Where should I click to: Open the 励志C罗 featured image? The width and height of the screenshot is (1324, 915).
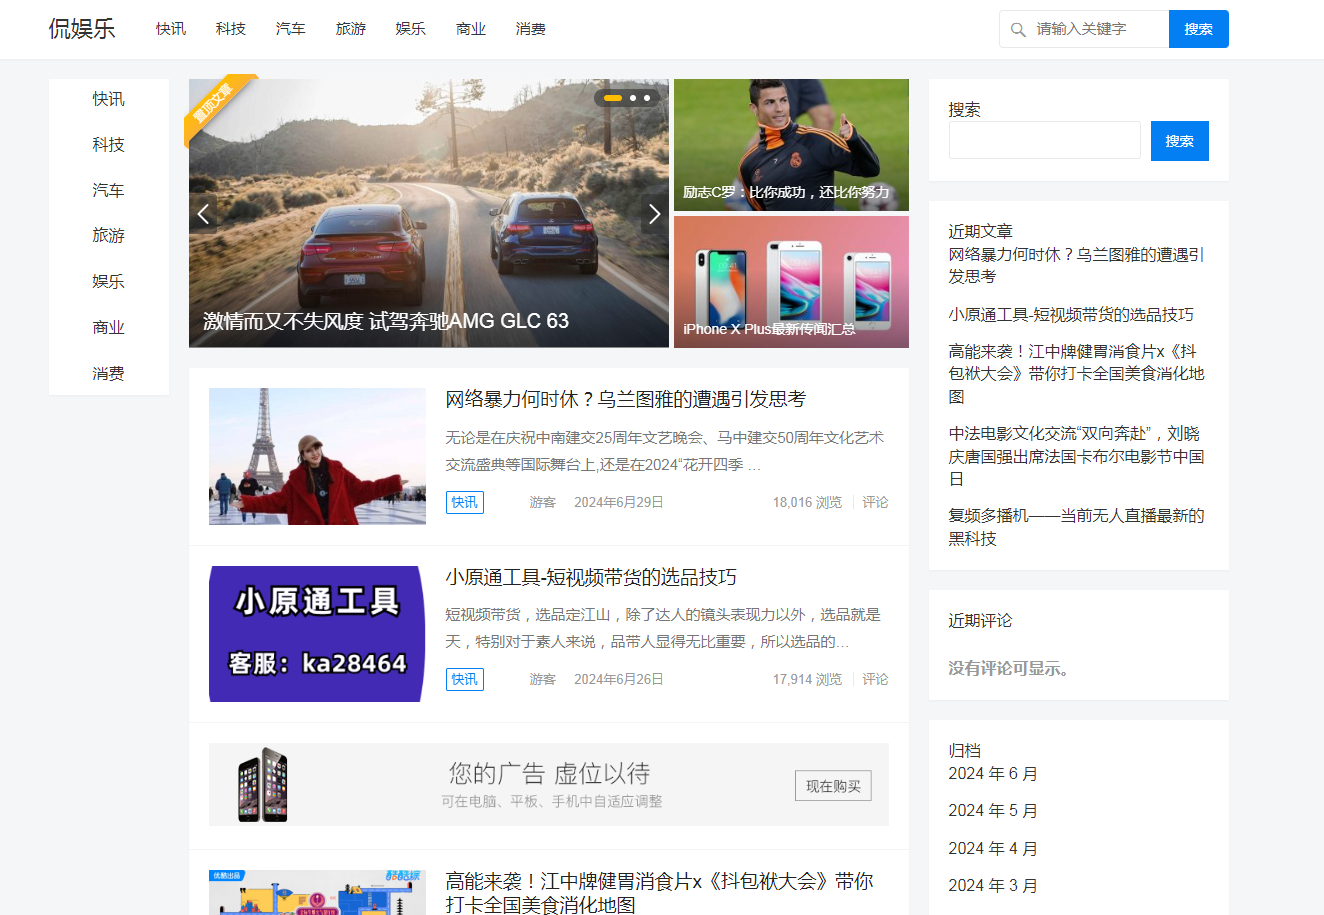point(791,145)
